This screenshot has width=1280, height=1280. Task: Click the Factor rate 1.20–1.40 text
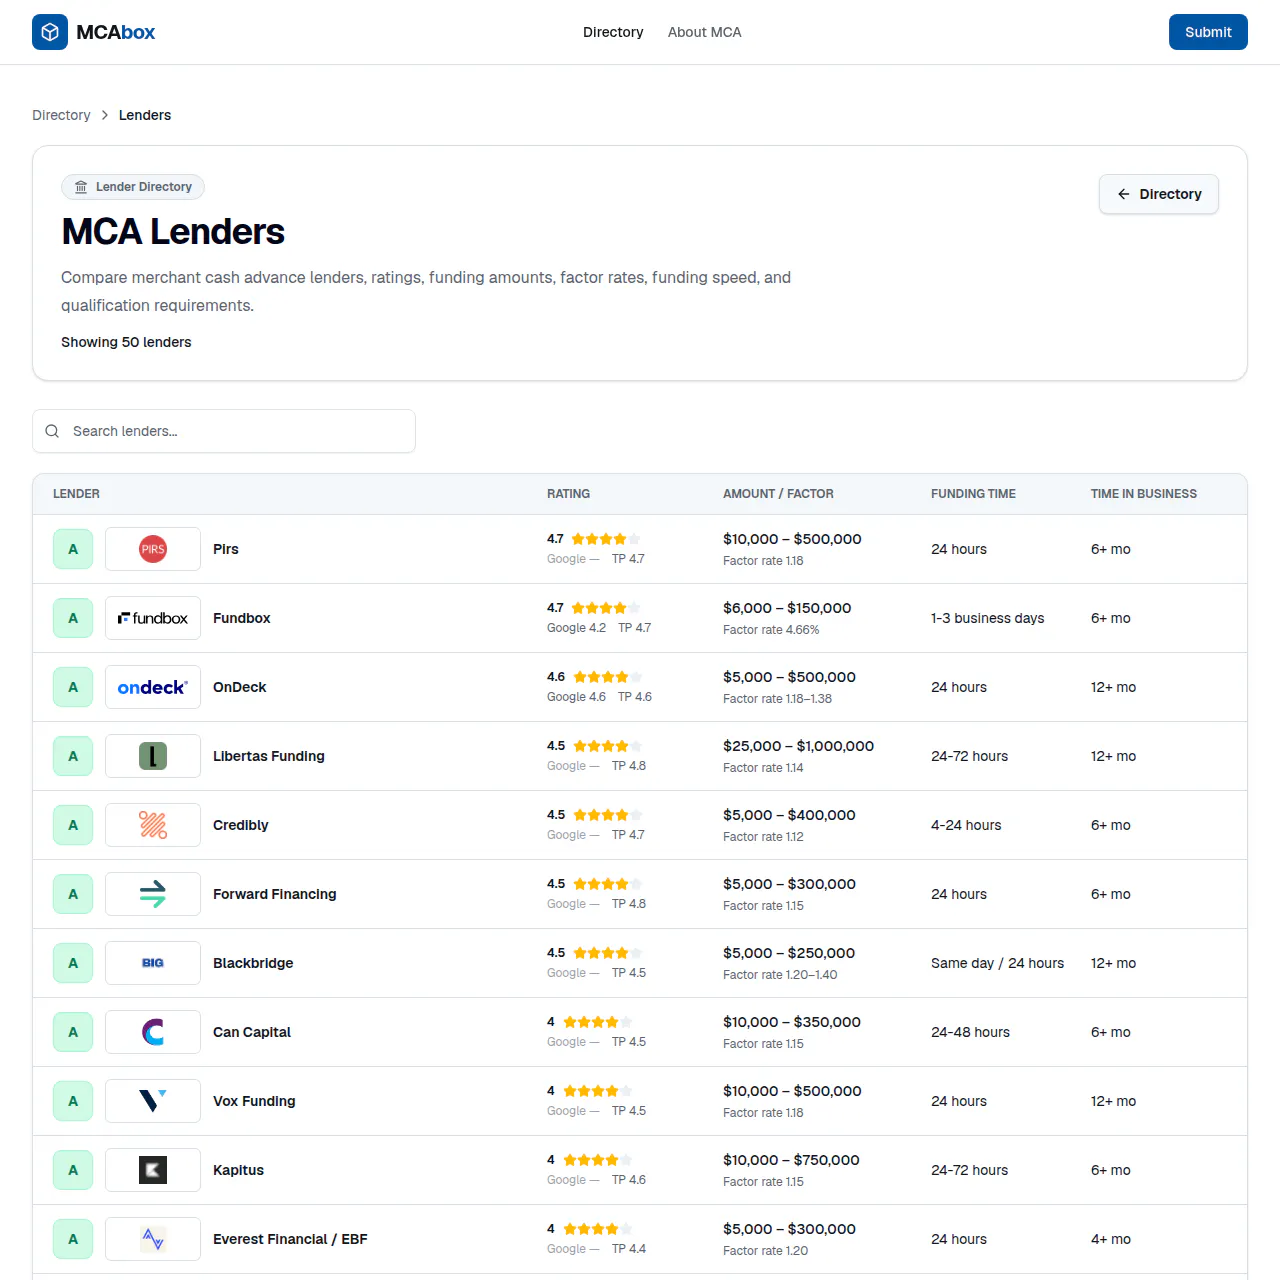click(780, 975)
